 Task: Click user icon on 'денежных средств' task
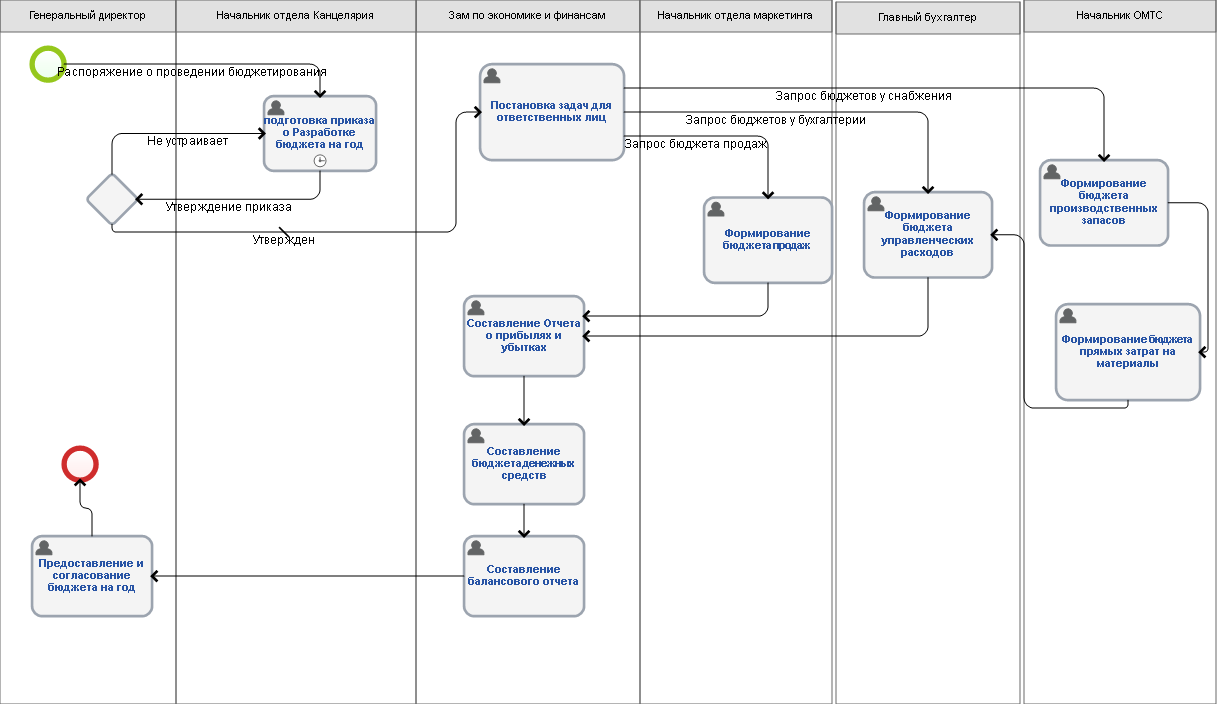pyautogui.click(x=476, y=437)
